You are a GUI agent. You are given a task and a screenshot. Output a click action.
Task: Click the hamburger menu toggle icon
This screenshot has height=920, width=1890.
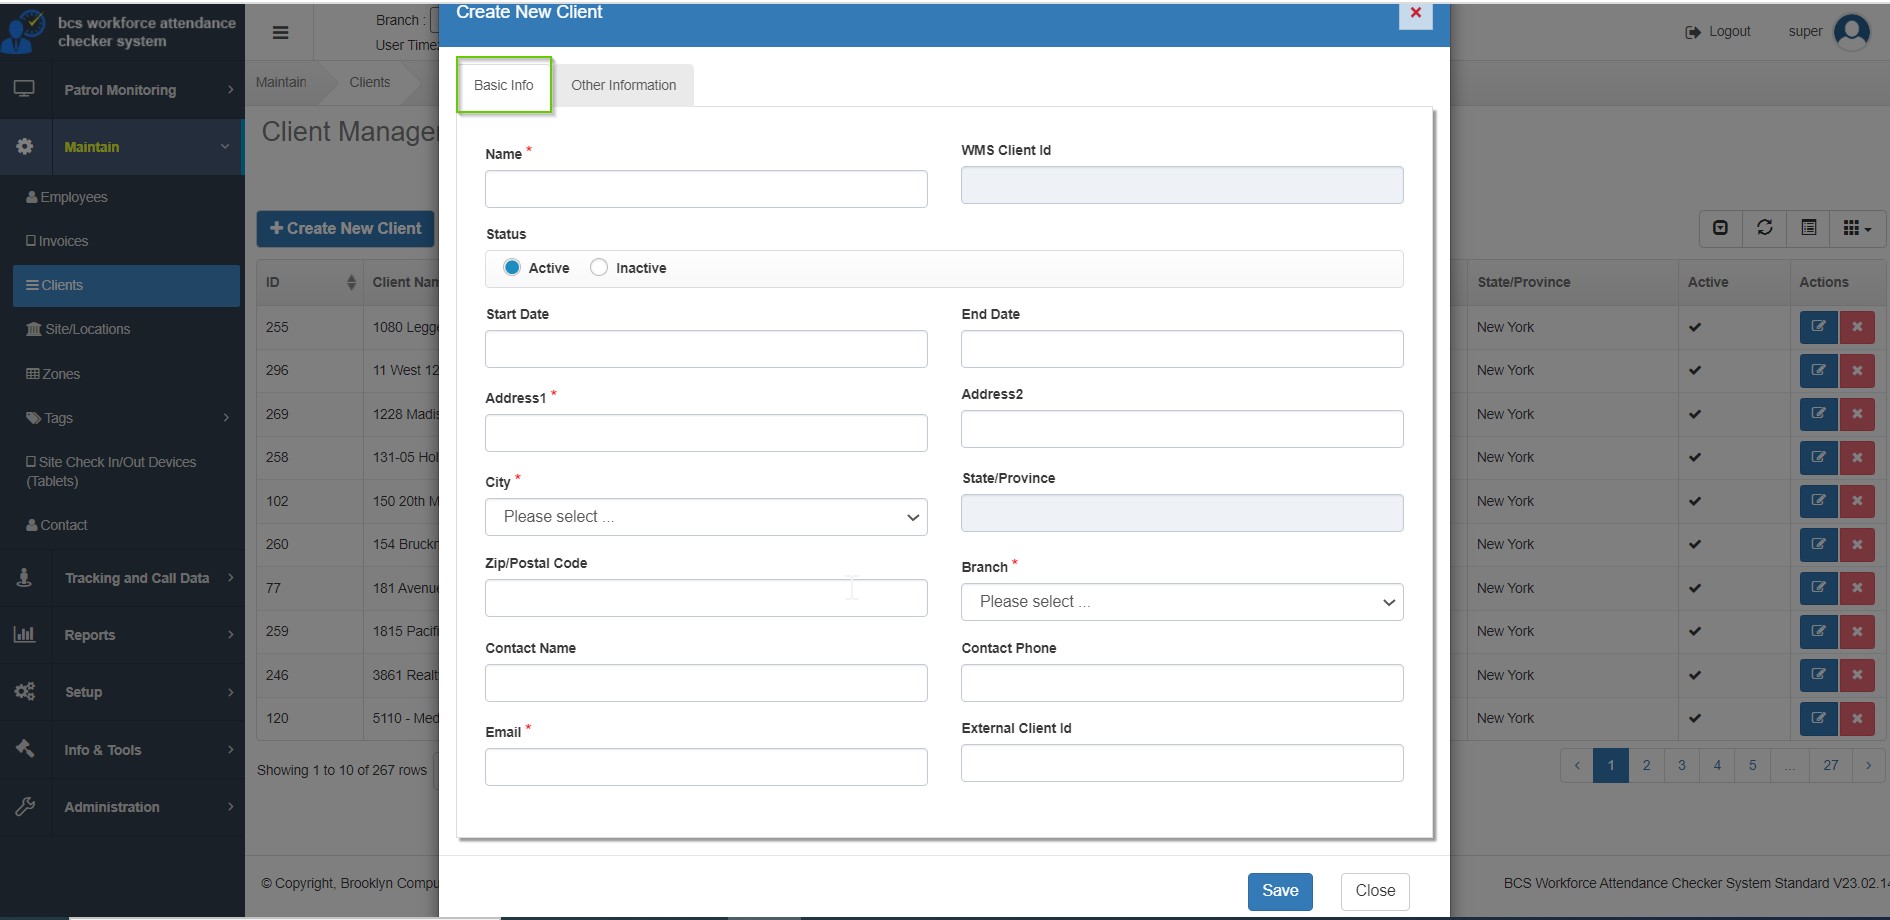[x=280, y=33]
